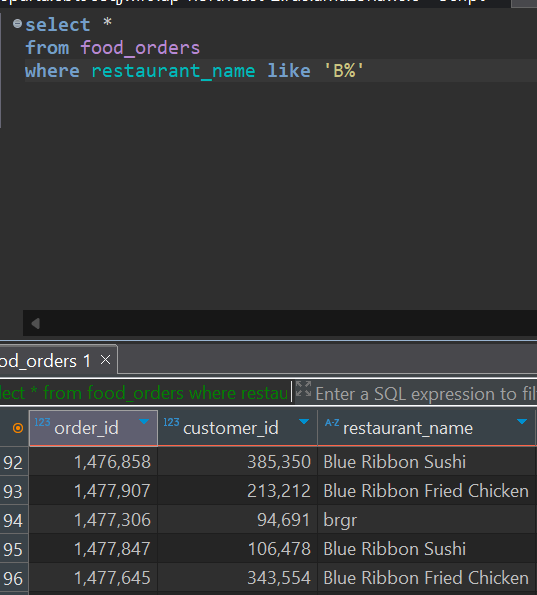Click the A-Z type icon on restaurant_name
The width and height of the screenshot is (537, 595).
(x=332, y=422)
